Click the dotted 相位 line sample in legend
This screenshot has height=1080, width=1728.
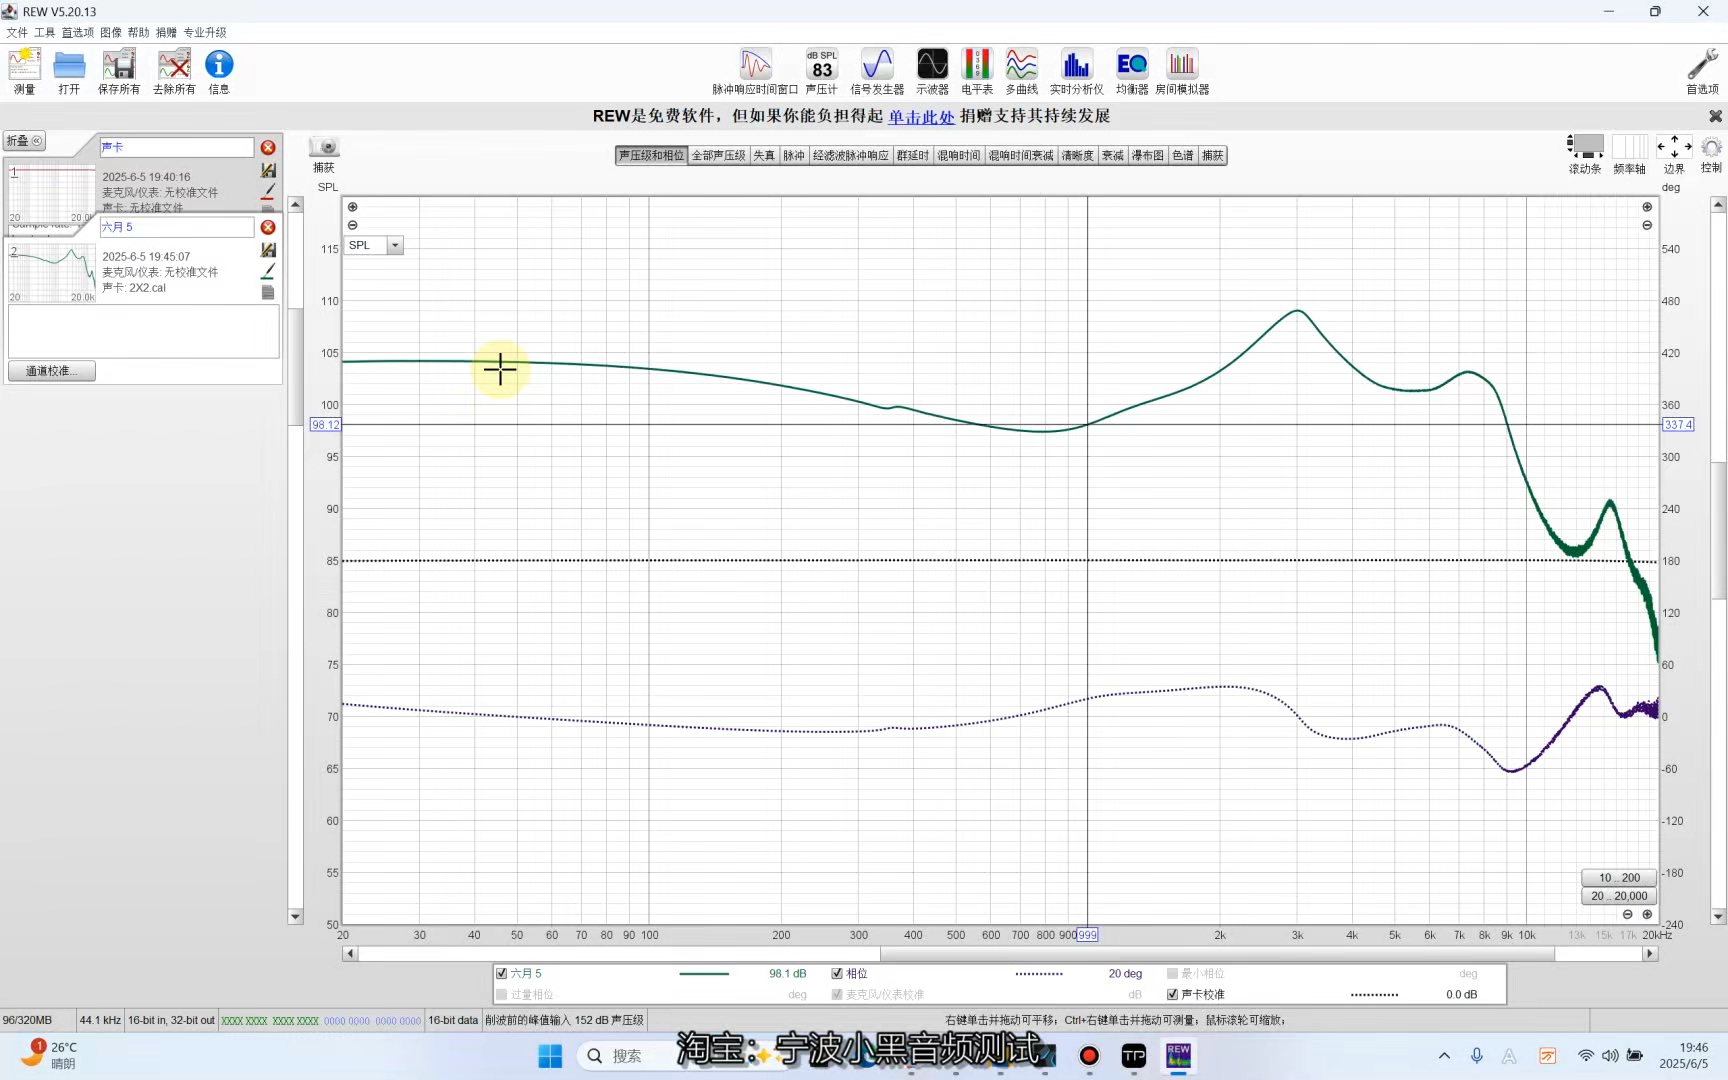pos(1039,973)
